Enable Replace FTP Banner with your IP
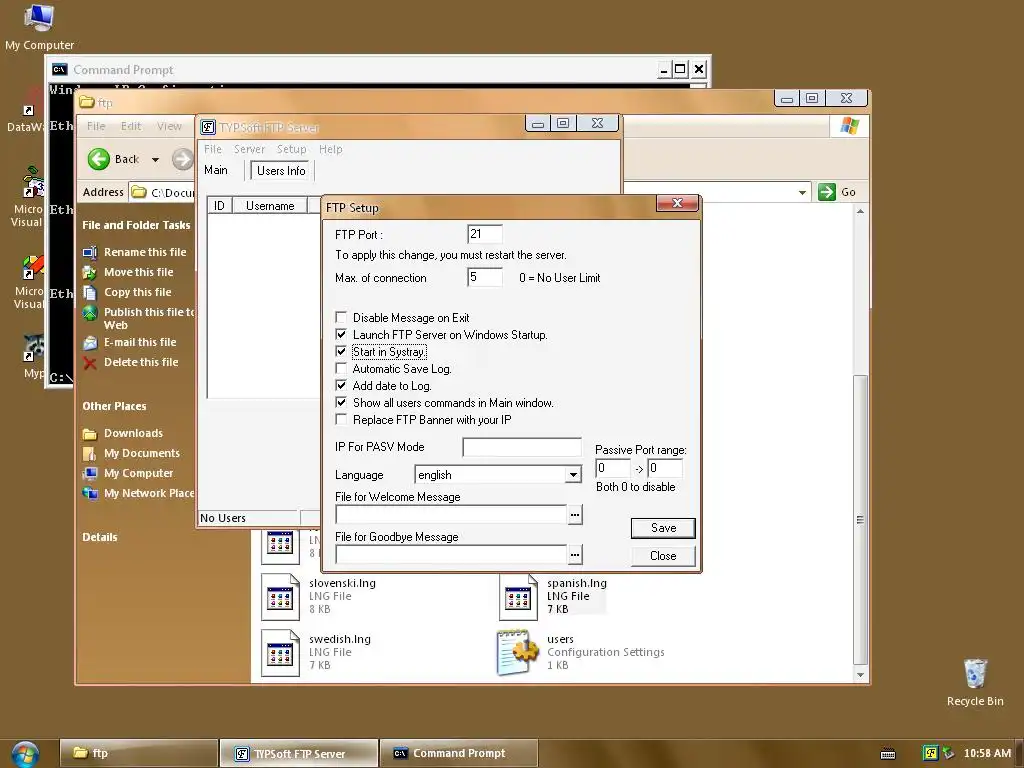This screenshot has width=1024, height=768. pyautogui.click(x=341, y=419)
